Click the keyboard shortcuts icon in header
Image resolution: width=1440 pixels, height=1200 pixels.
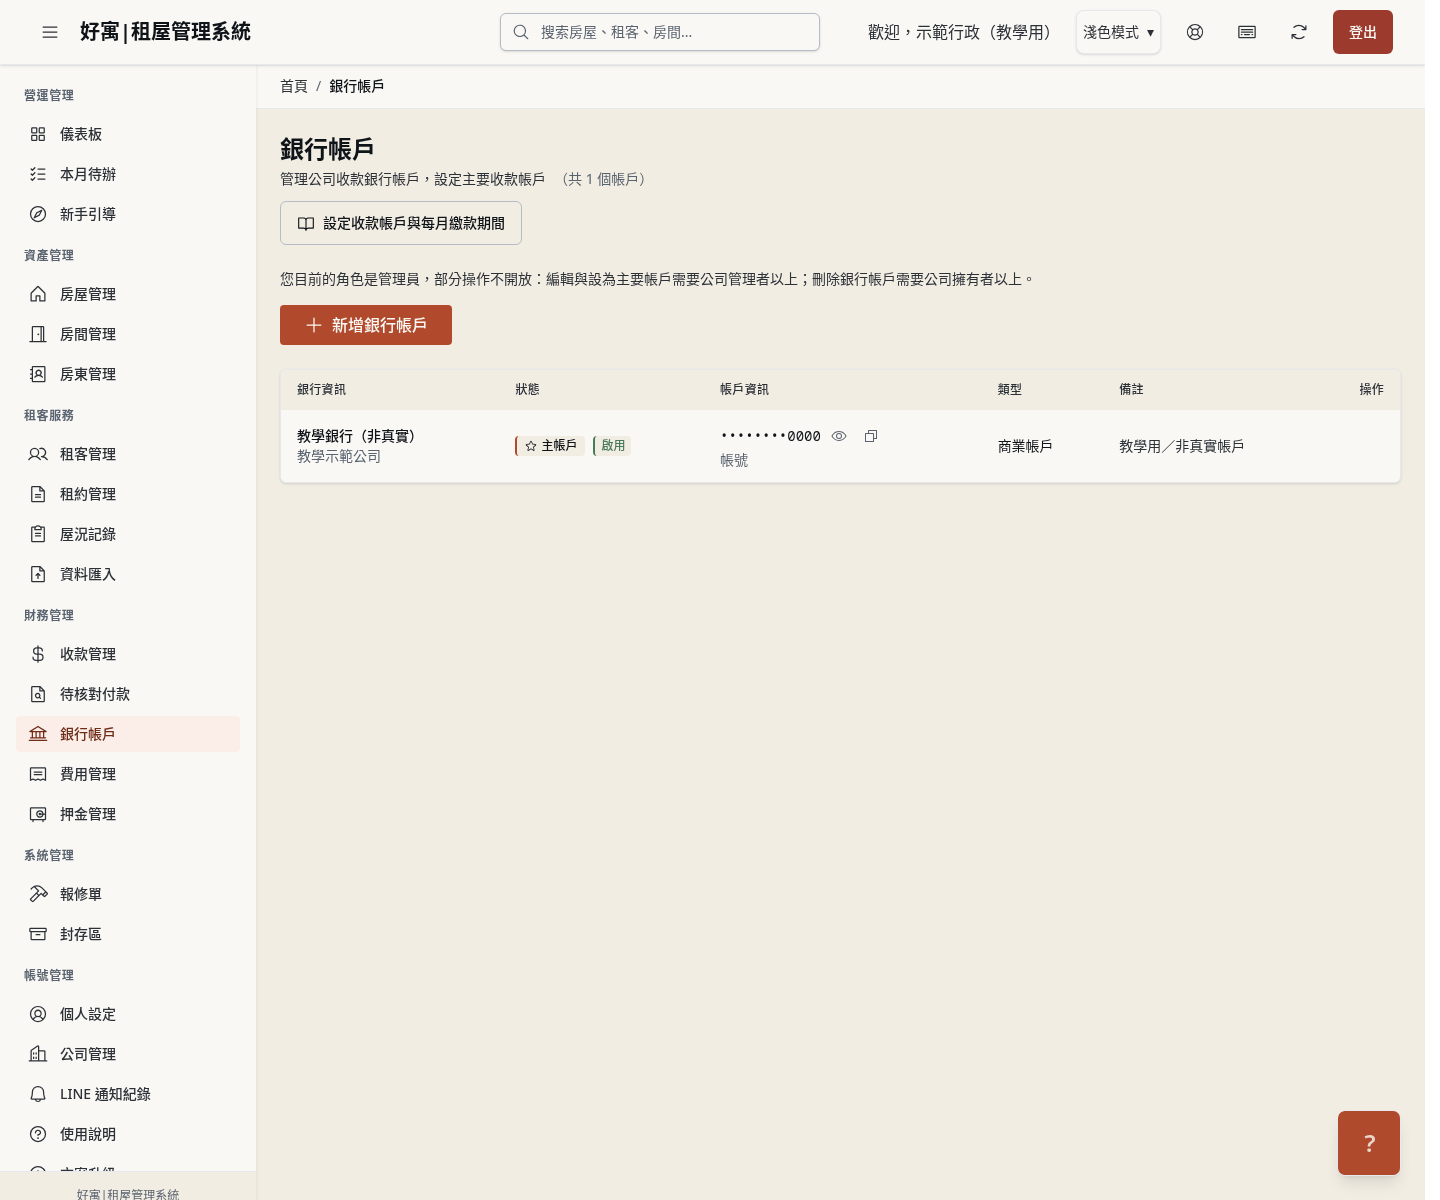click(x=1247, y=32)
